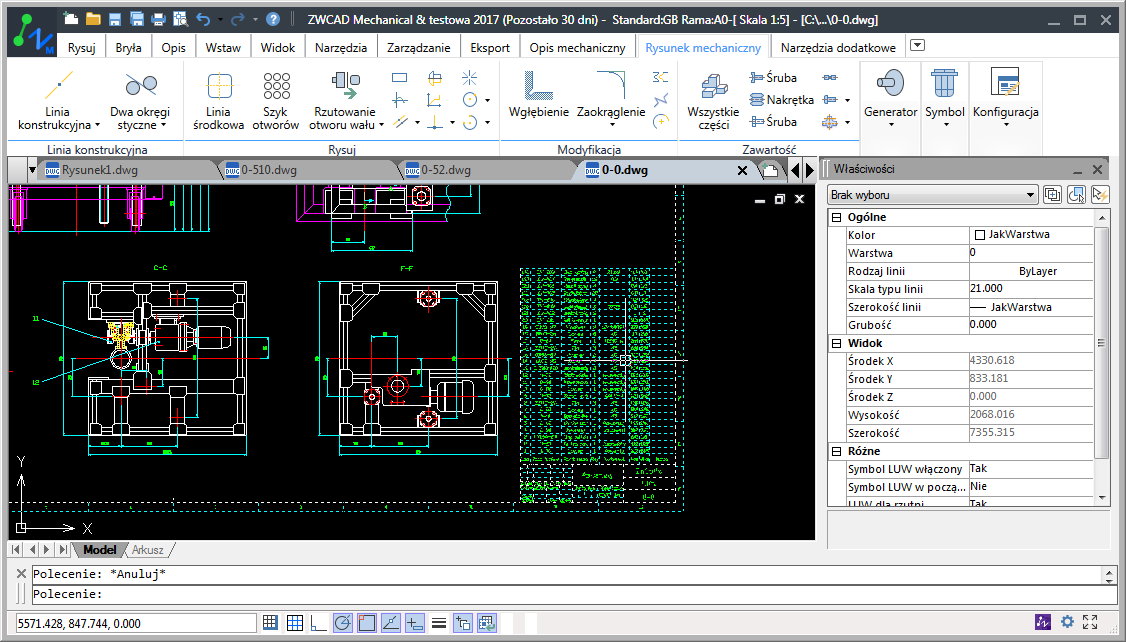Collapse the Ogólne properties section
1126x642 pixels.
point(837,217)
